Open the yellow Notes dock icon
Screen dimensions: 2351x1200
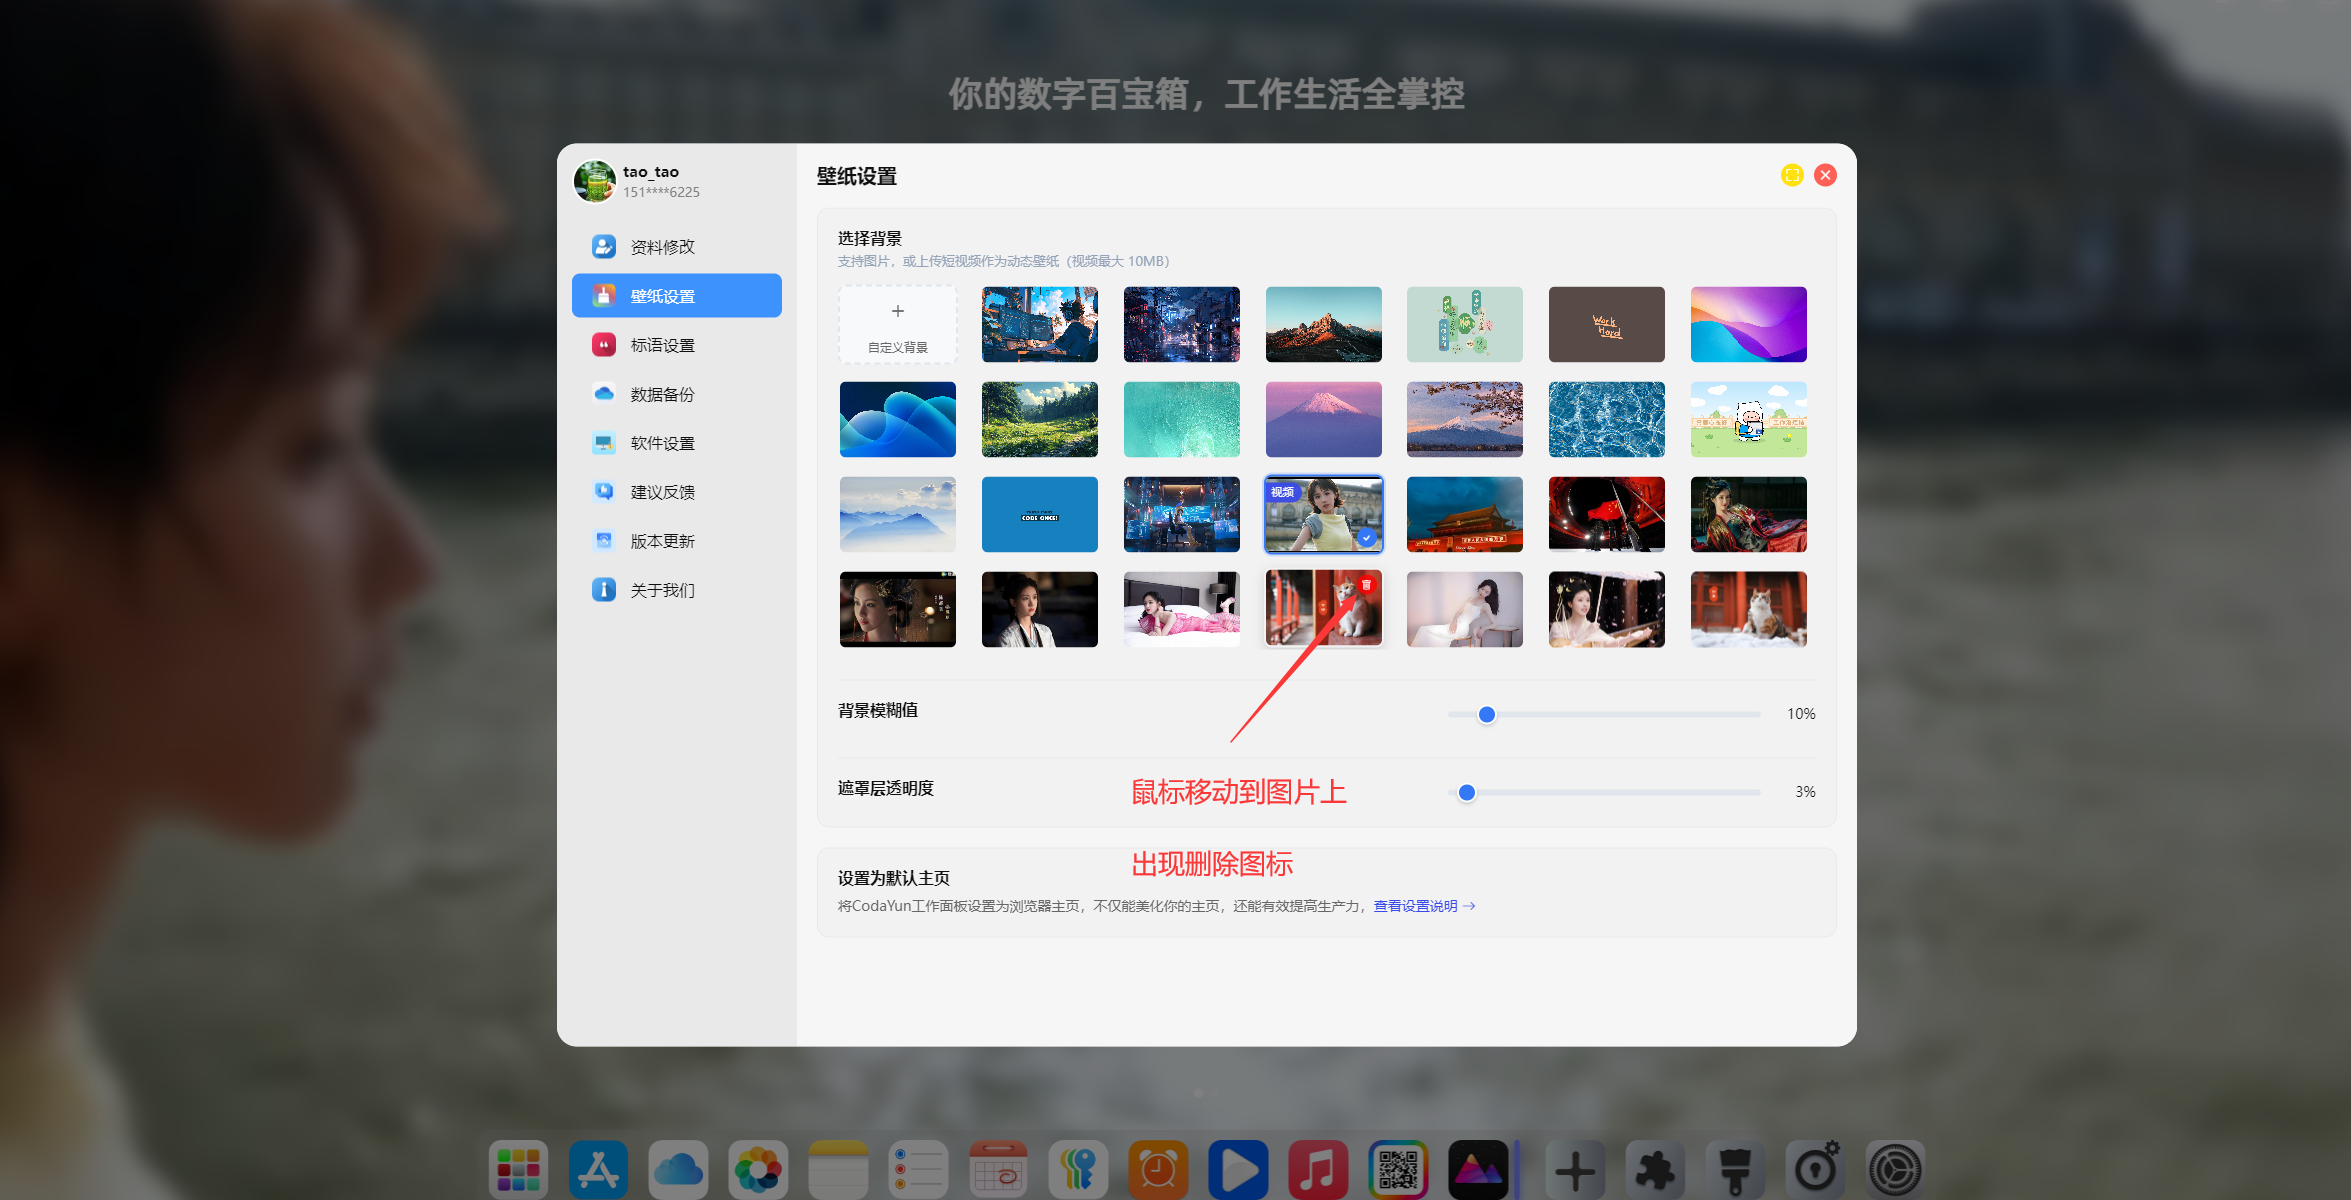click(x=838, y=1169)
